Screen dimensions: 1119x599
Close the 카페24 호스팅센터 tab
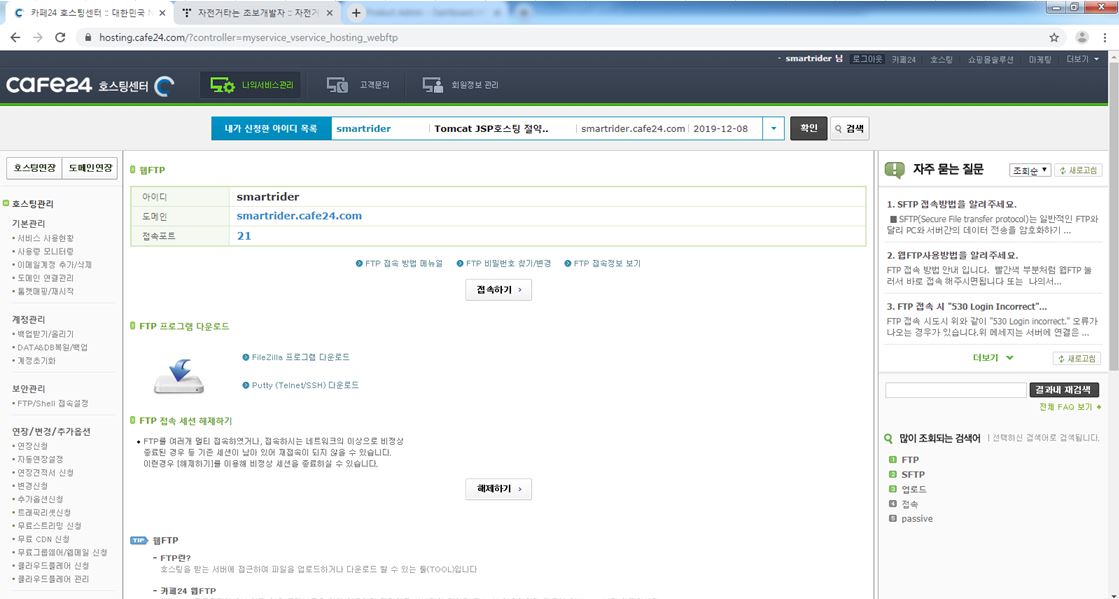point(162,13)
